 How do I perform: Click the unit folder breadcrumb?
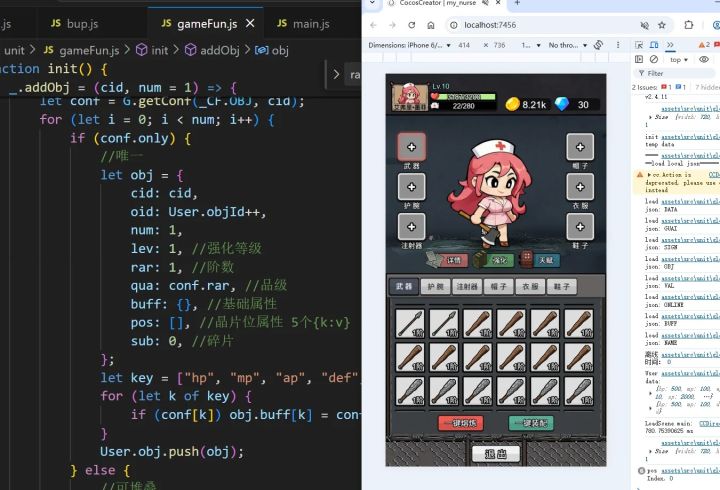click(x=14, y=50)
